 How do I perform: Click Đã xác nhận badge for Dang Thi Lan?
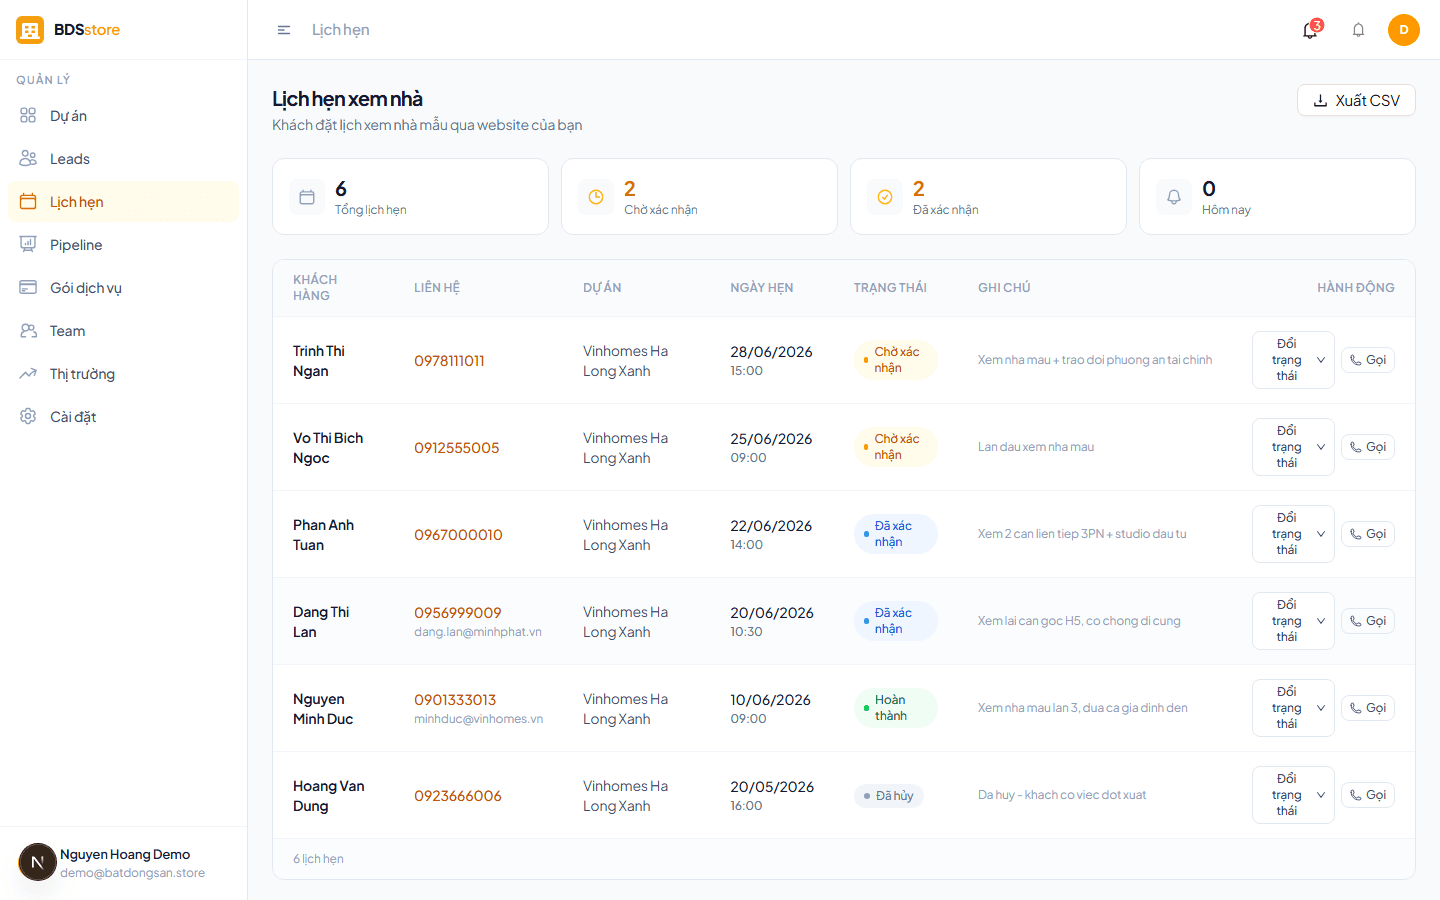pos(896,621)
